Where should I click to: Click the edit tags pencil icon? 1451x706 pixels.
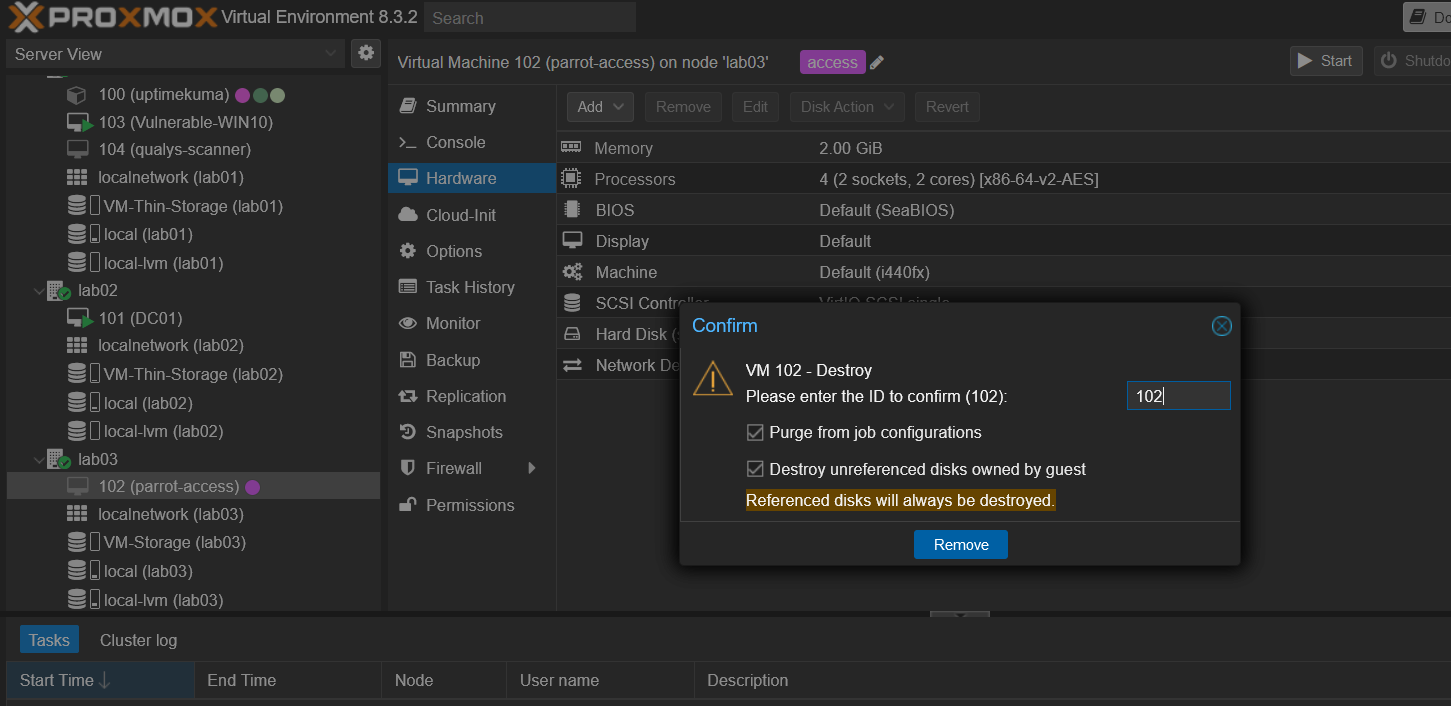click(x=877, y=62)
